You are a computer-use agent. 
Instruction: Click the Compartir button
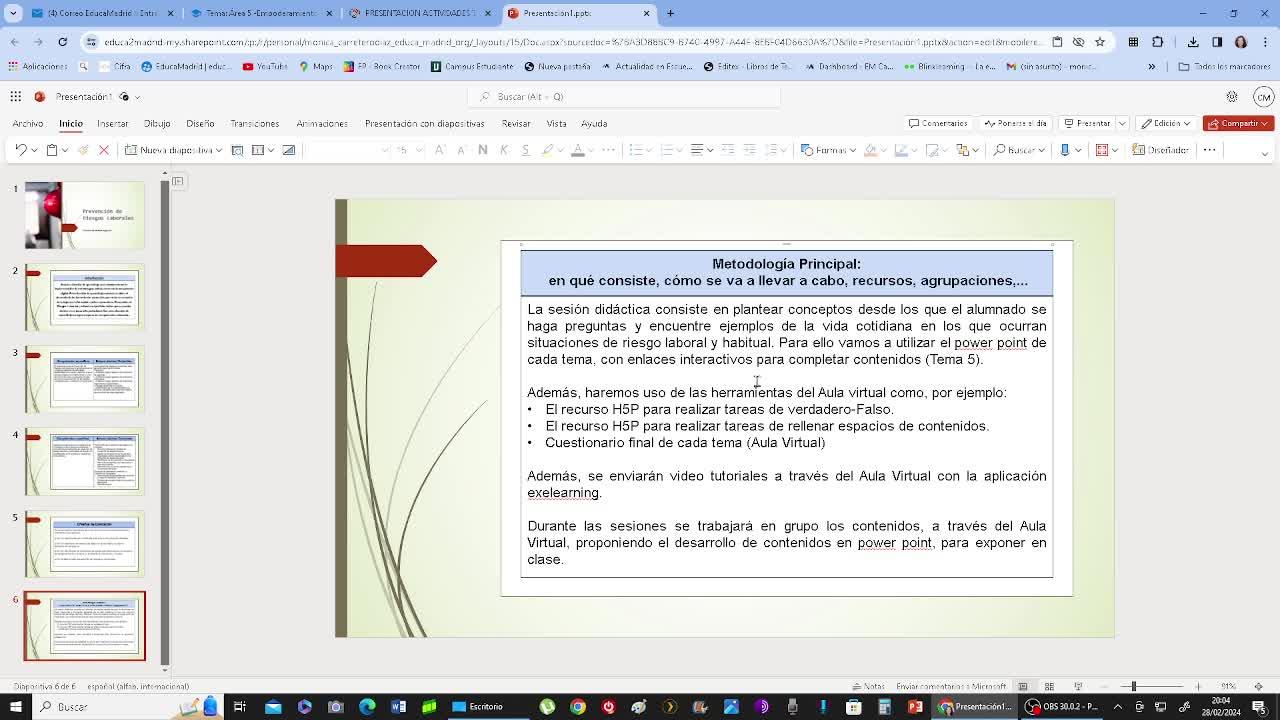point(1238,123)
